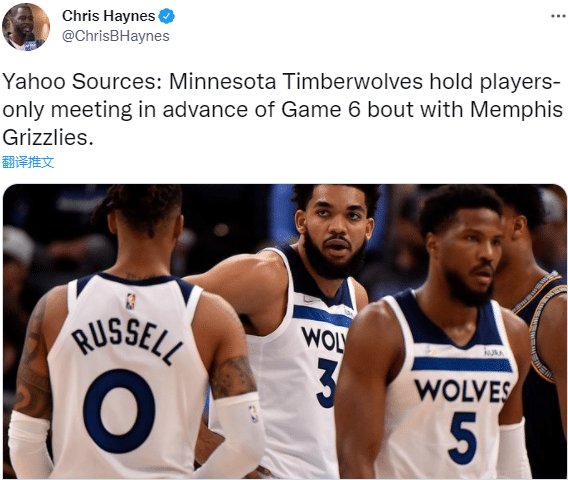The height and width of the screenshot is (480, 568).
Task: Click the tweet text about Game 6
Action: tap(283, 109)
